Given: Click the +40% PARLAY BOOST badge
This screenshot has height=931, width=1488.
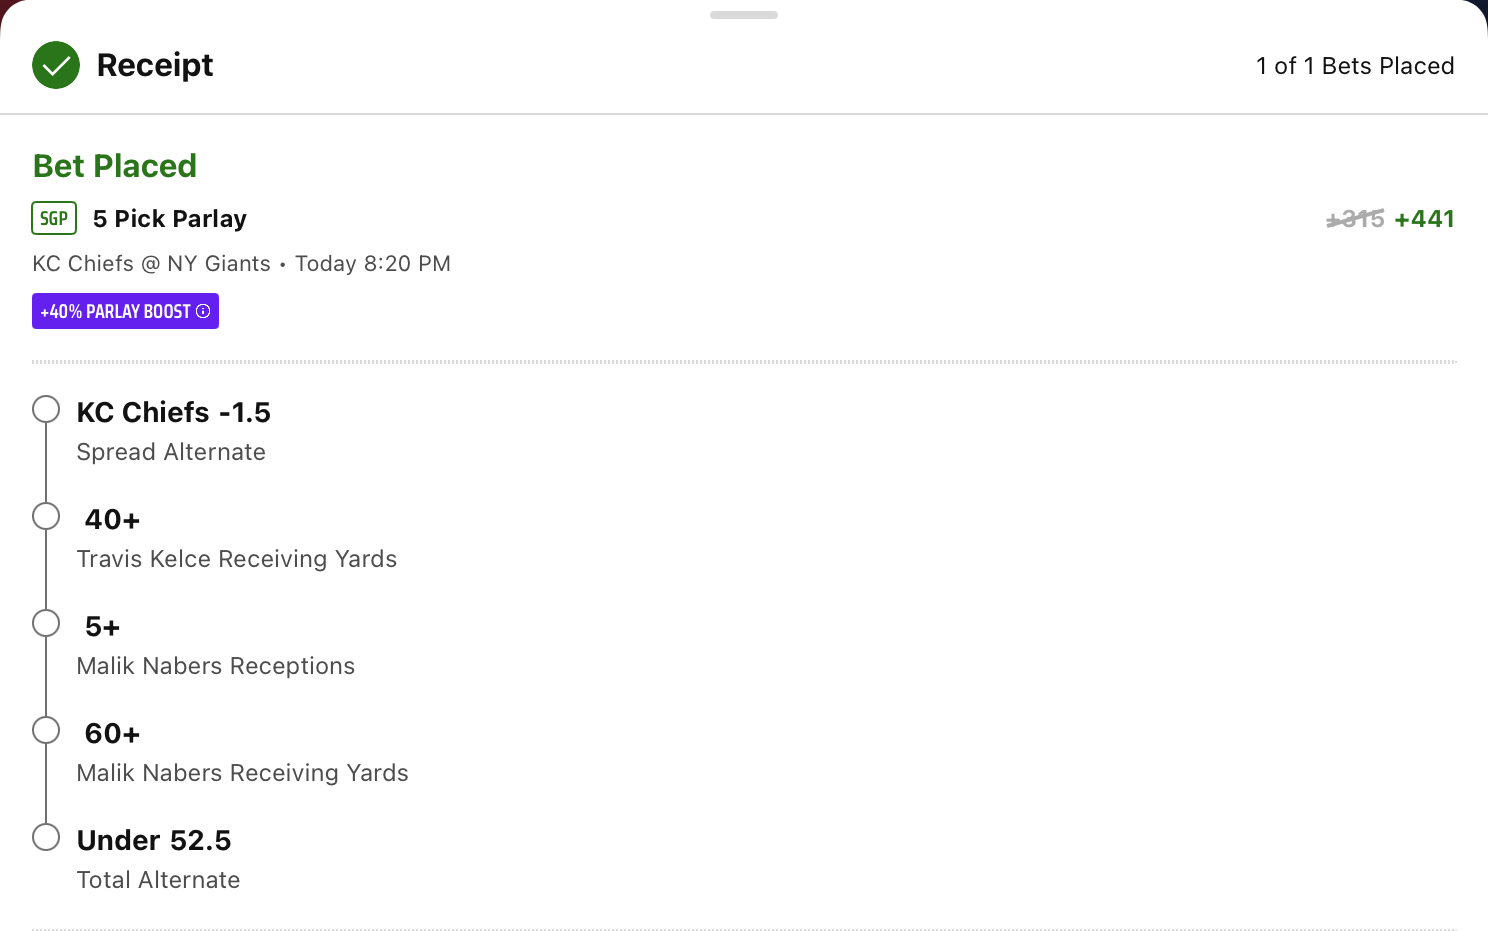Looking at the screenshot, I should coord(125,311).
